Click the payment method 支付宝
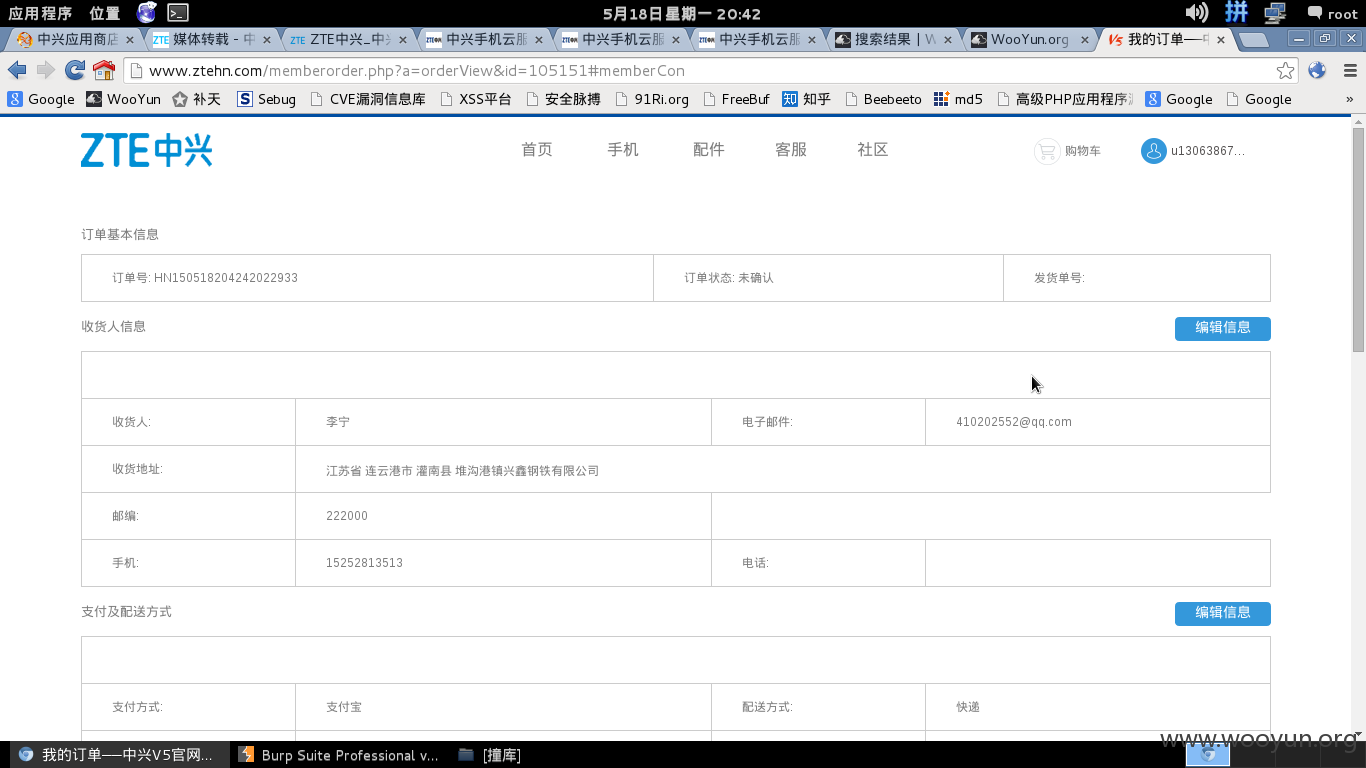 344,707
